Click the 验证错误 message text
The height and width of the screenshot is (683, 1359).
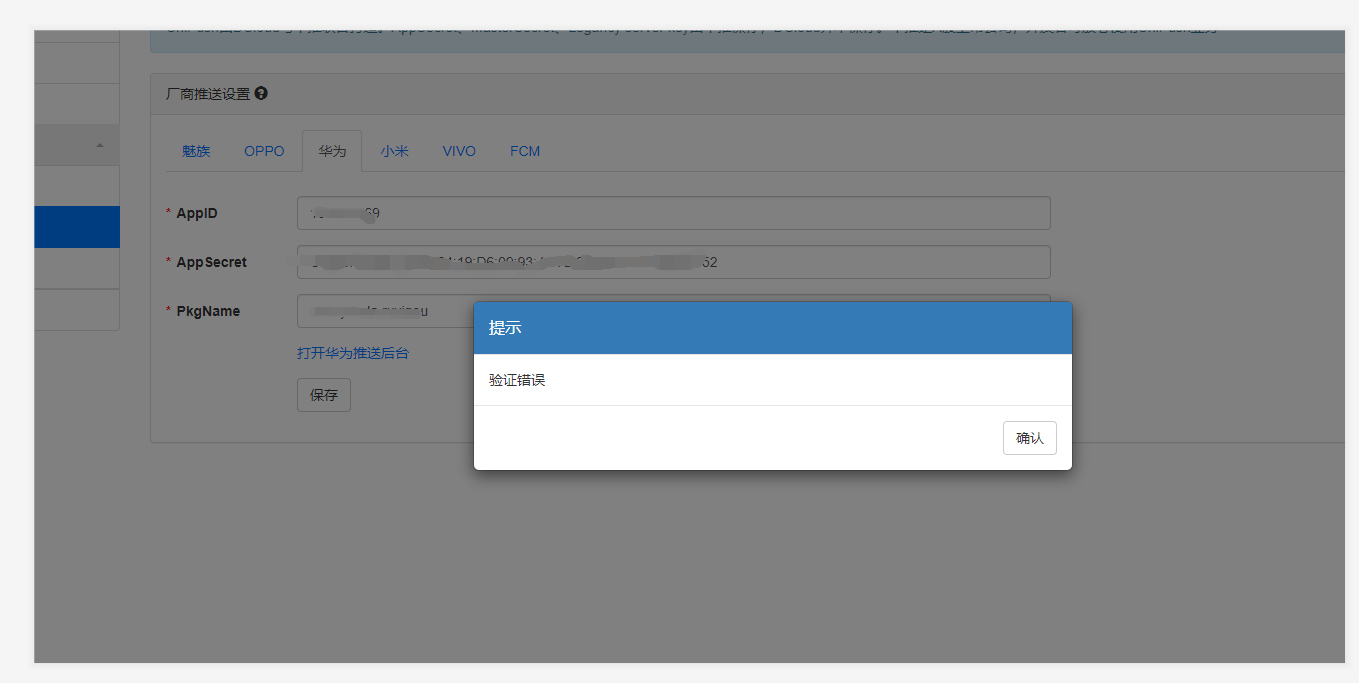517,380
